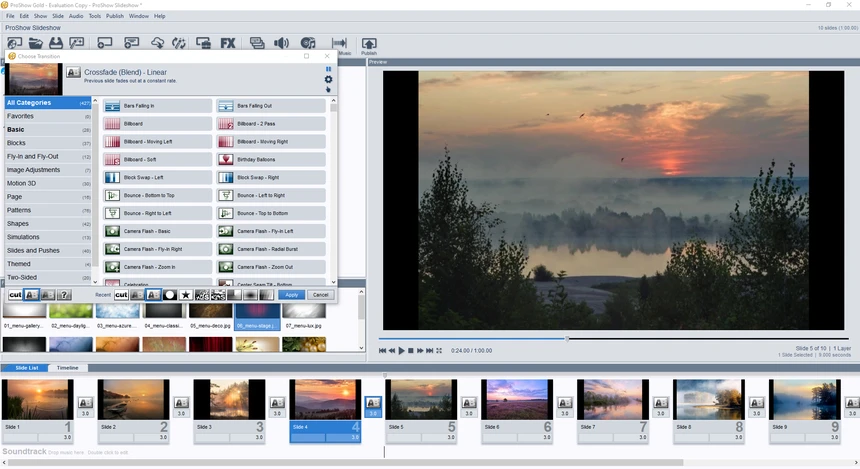Click the Apply button
The image size is (860, 469).
click(291, 295)
